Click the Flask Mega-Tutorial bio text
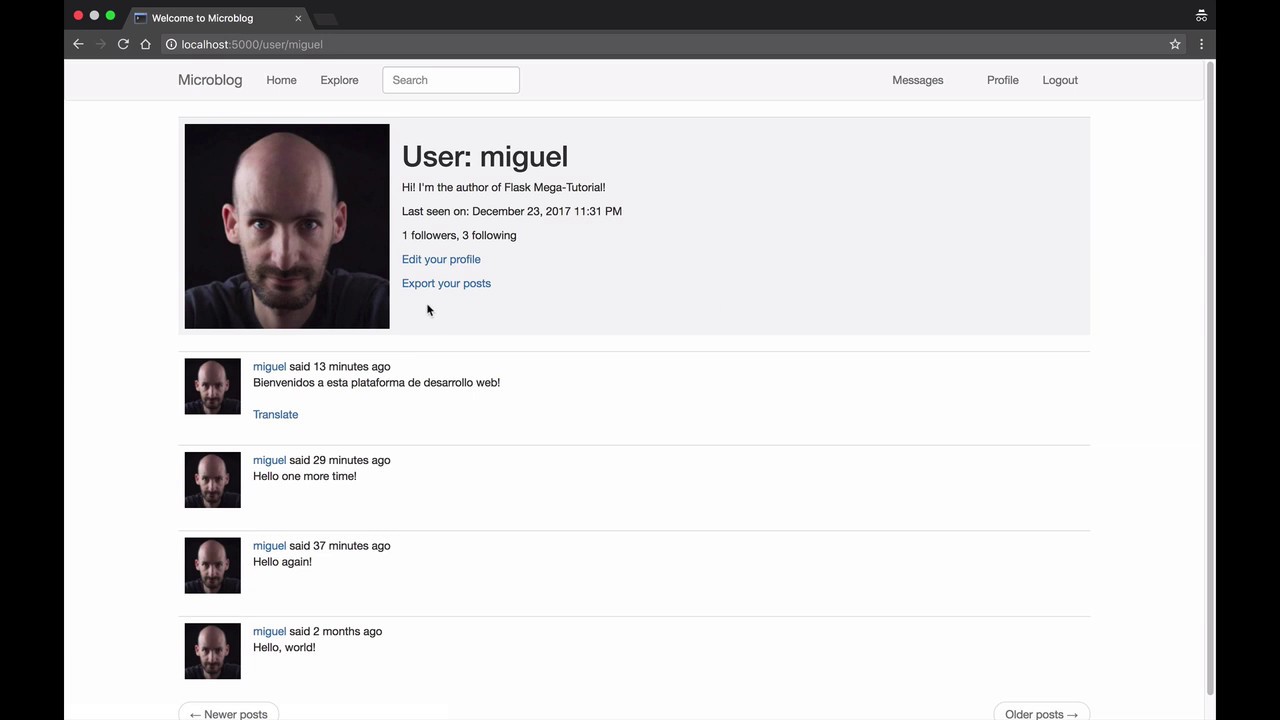 pos(503,187)
